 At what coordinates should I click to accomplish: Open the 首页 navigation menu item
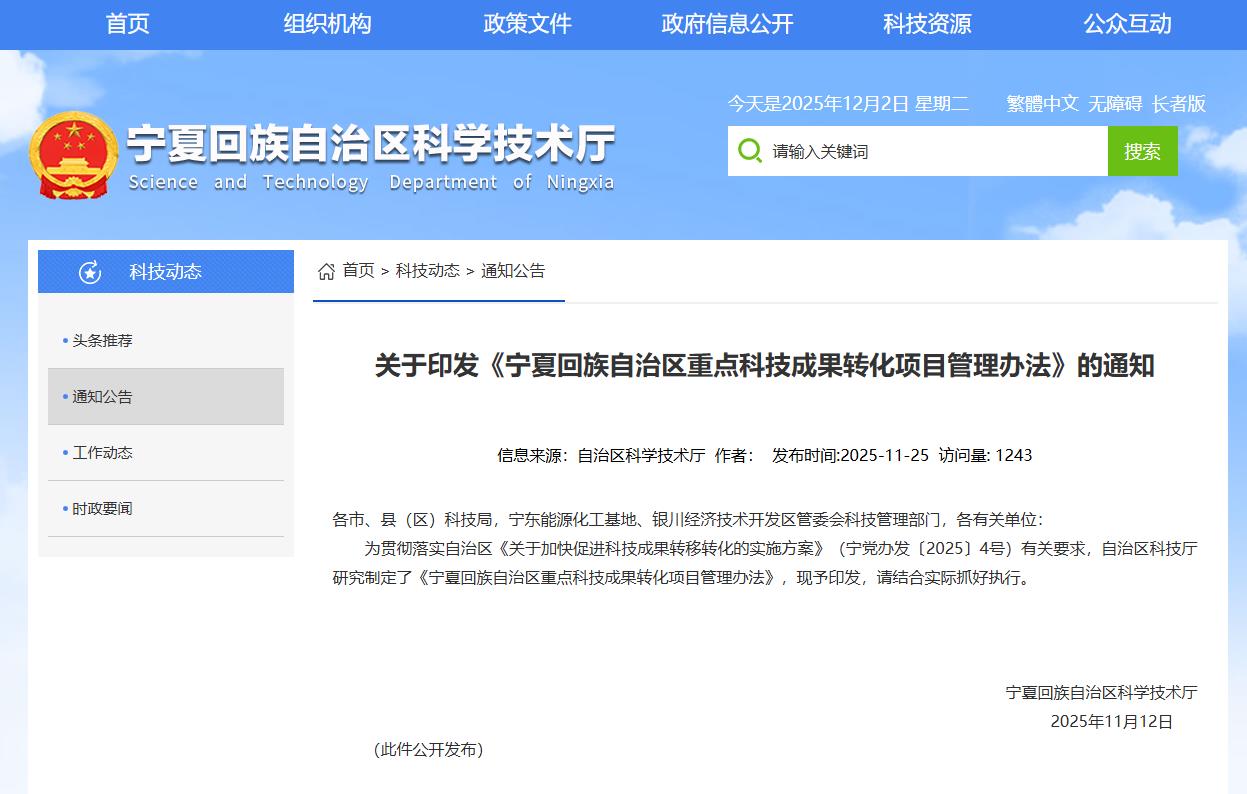point(128,24)
